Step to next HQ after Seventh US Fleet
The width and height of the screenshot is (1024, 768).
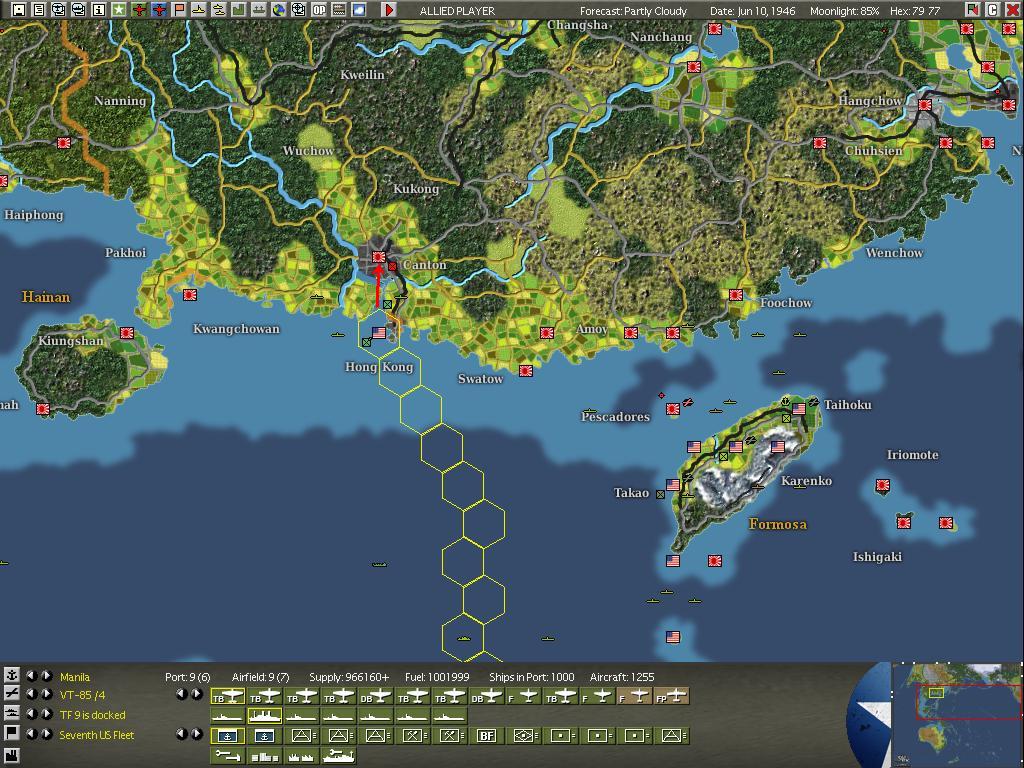(46, 733)
